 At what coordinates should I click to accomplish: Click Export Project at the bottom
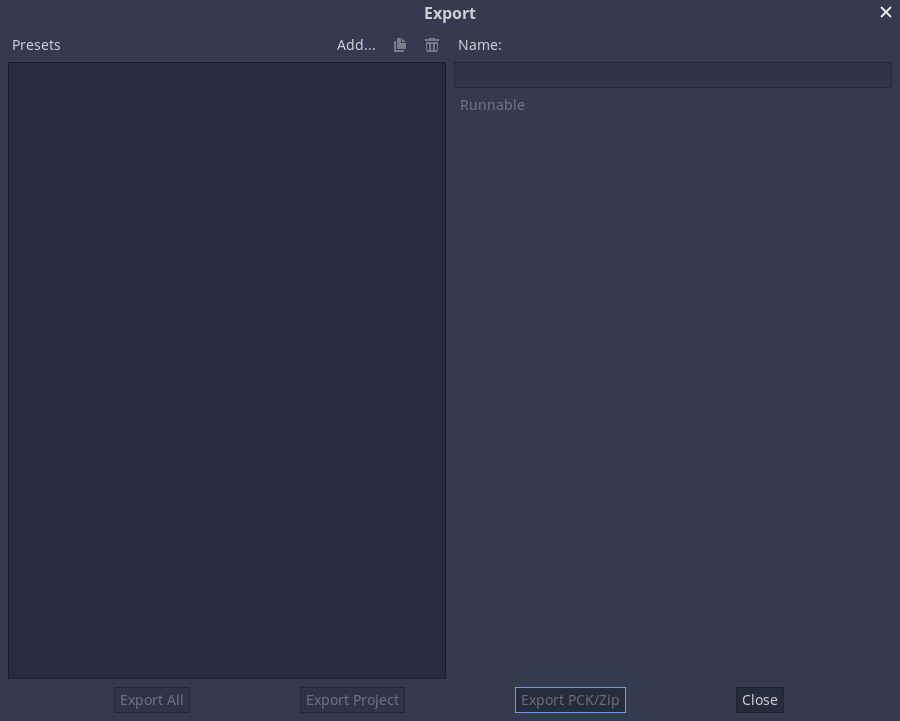click(x=352, y=700)
